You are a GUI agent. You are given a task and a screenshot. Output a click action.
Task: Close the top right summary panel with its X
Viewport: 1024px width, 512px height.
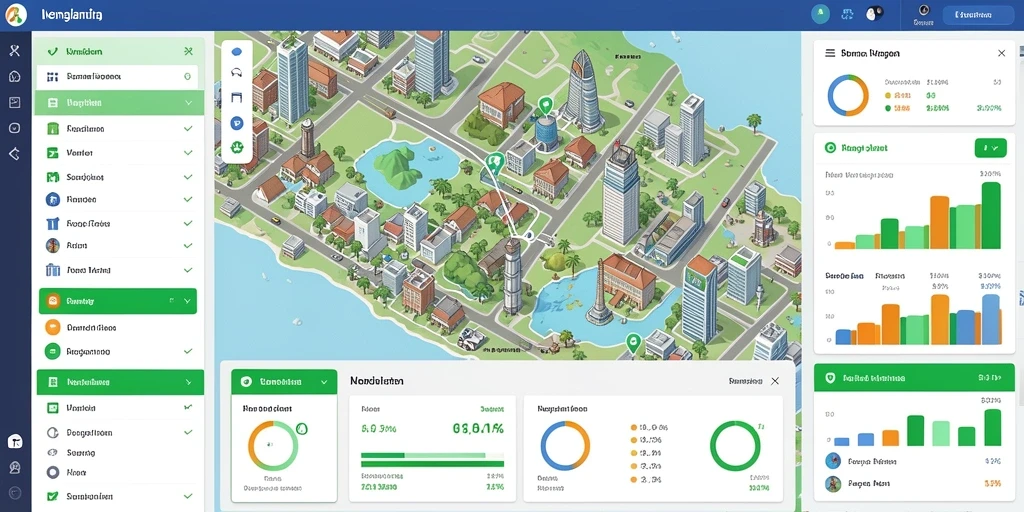click(x=1002, y=53)
